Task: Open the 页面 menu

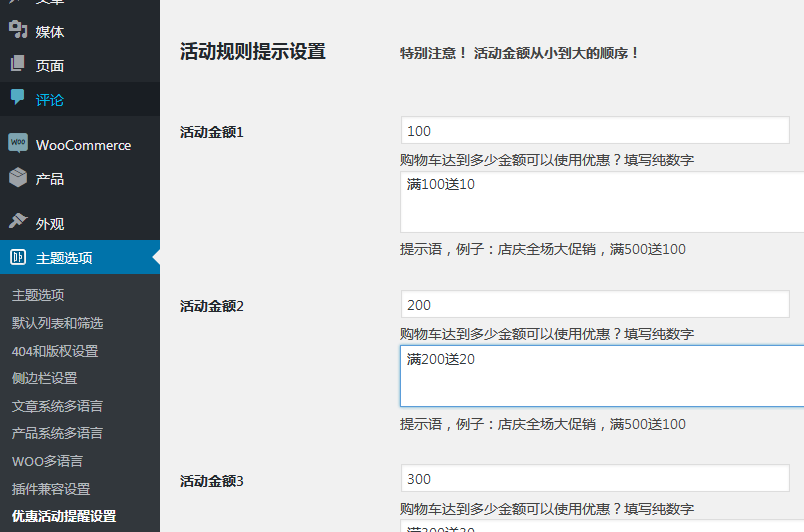Action: coord(80,65)
